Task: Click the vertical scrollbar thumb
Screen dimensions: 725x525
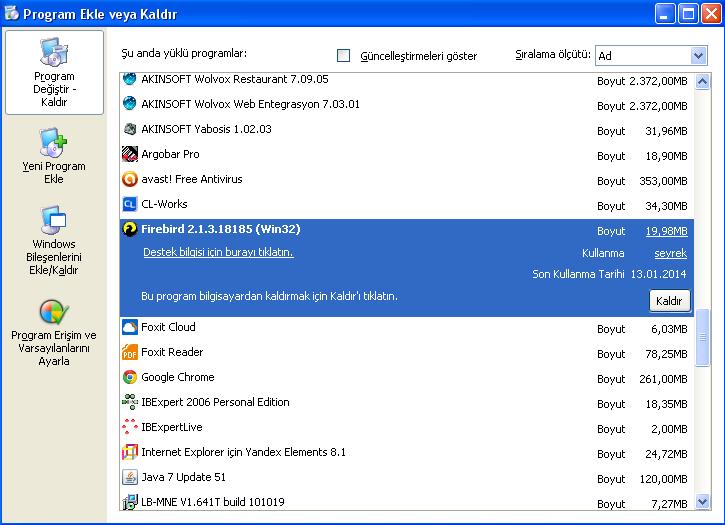Action: coord(702,337)
